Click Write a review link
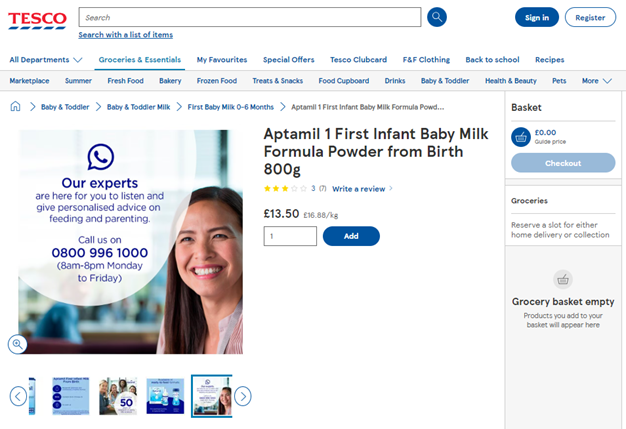The image size is (626, 429). [359, 189]
